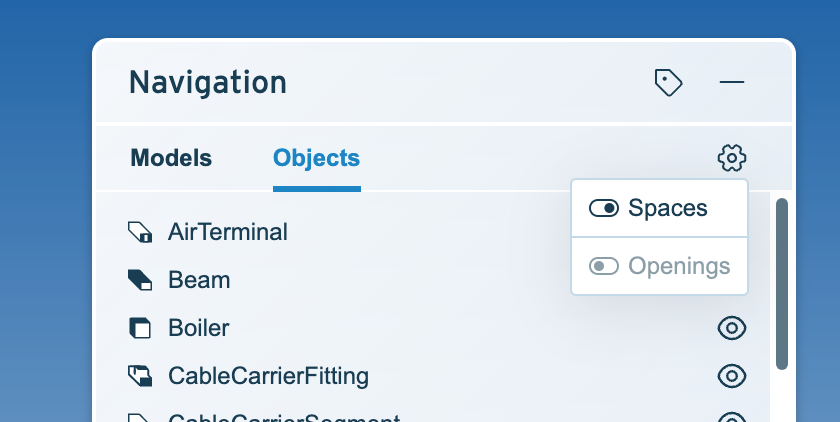
Task: Click the CableCarrierSegment object type icon
Action: click(140, 416)
